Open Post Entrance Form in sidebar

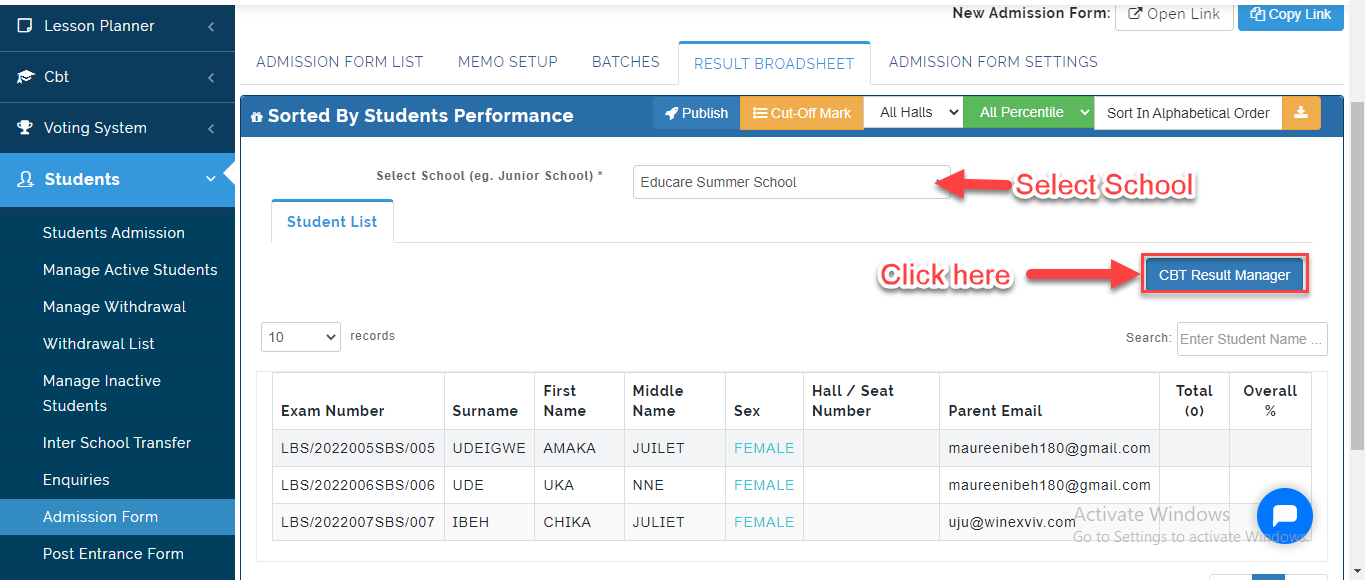(113, 554)
